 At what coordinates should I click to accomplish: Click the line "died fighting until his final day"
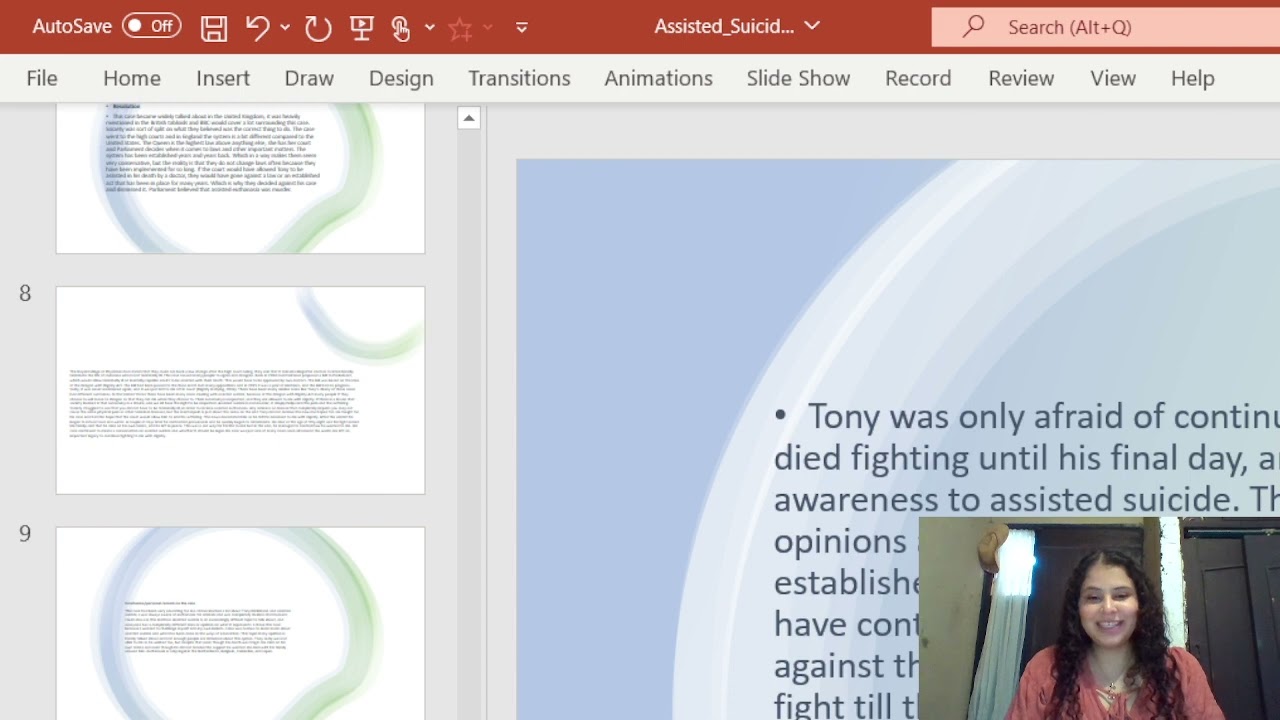(x=1027, y=458)
